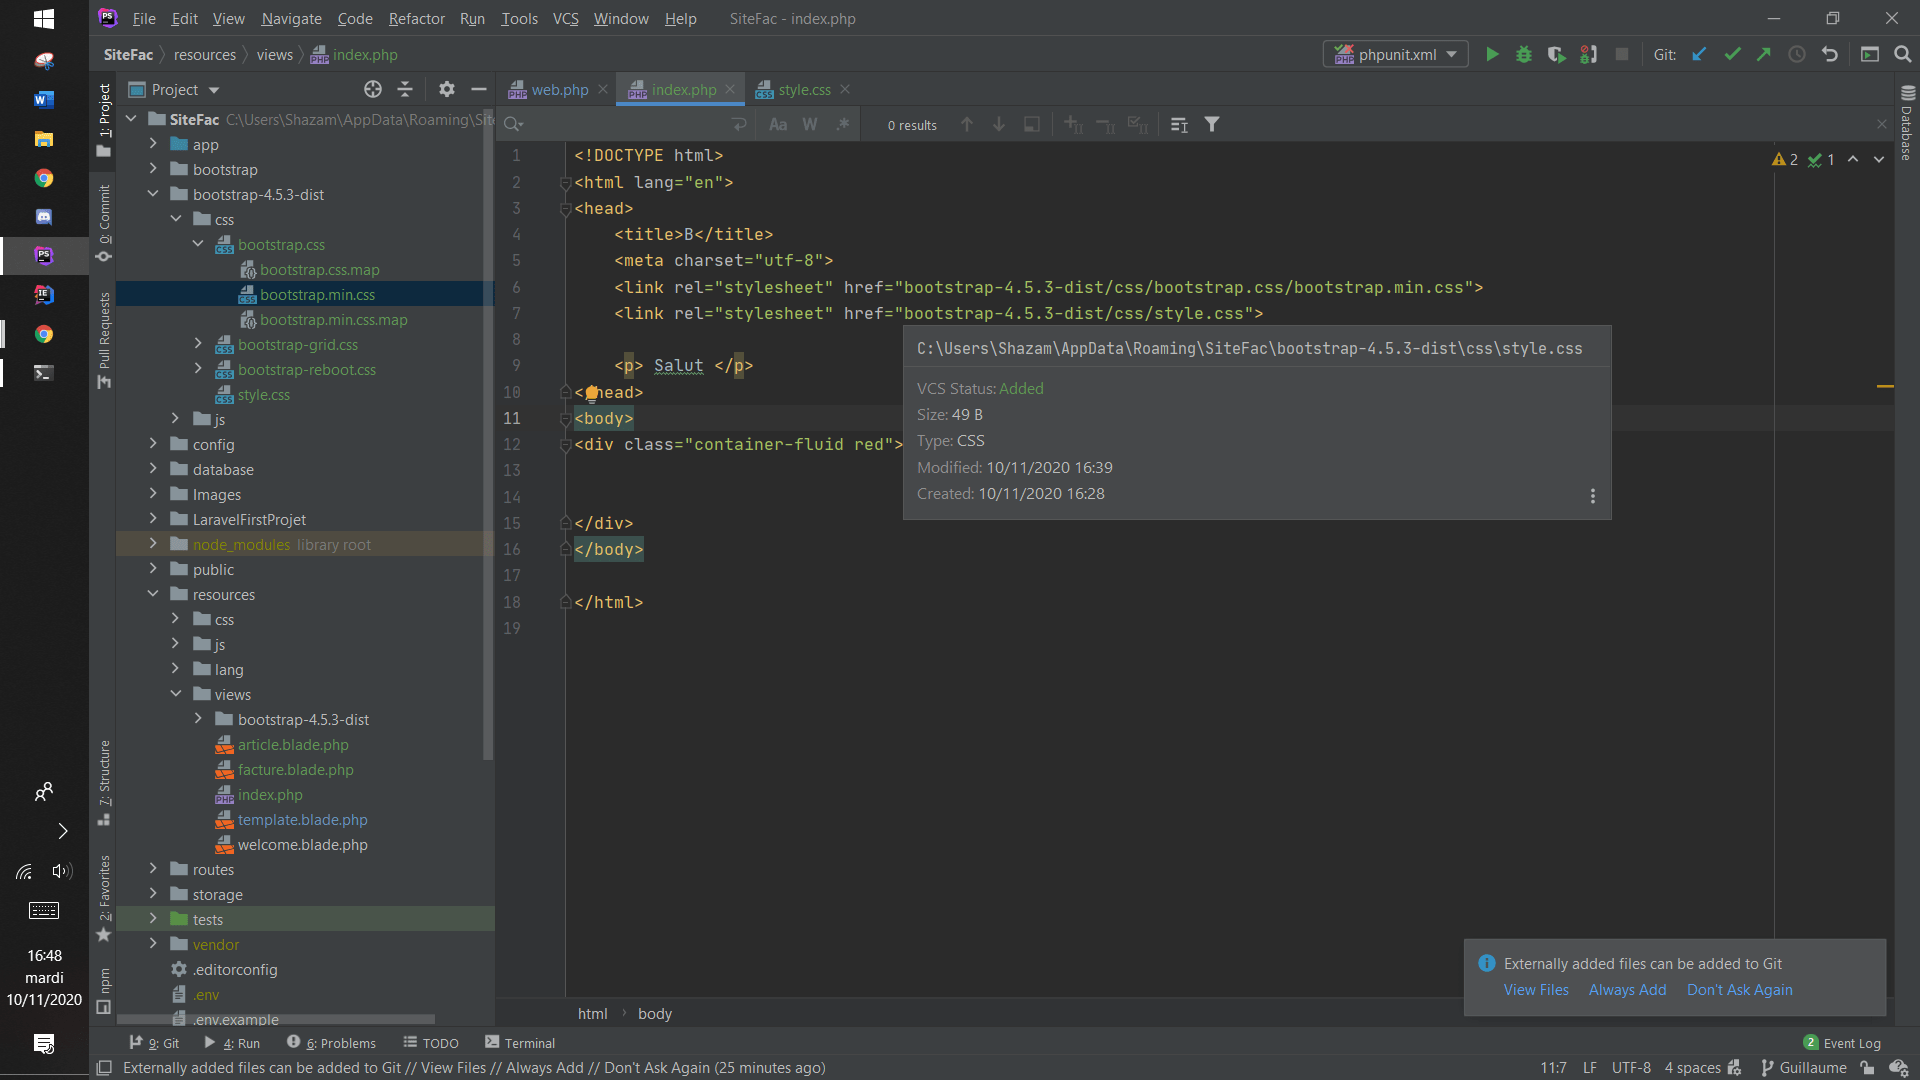Collapse all in Project panel
The height and width of the screenshot is (1080, 1920).
(x=405, y=90)
